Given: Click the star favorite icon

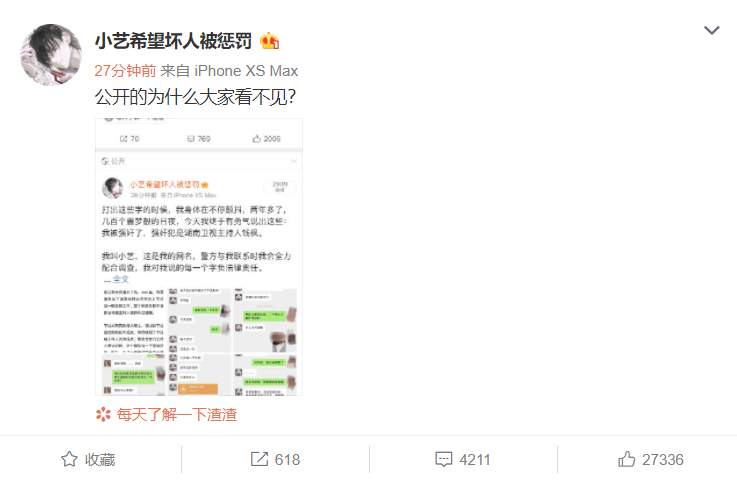Looking at the screenshot, I should pos(69,459).
